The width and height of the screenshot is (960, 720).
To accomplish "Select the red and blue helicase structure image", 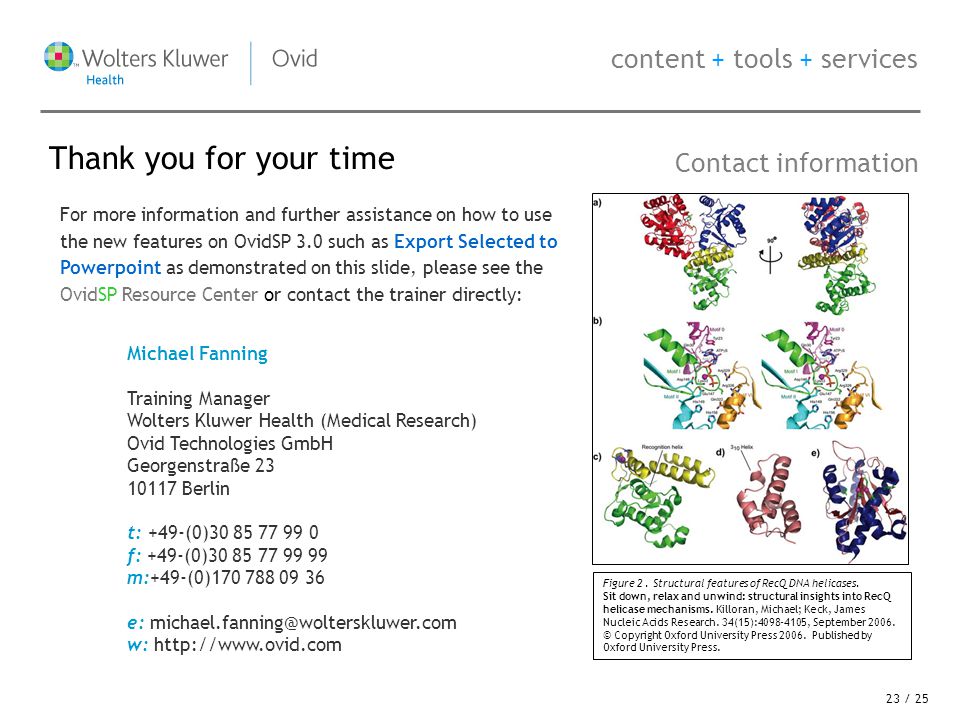I will [x=692, y=252].
